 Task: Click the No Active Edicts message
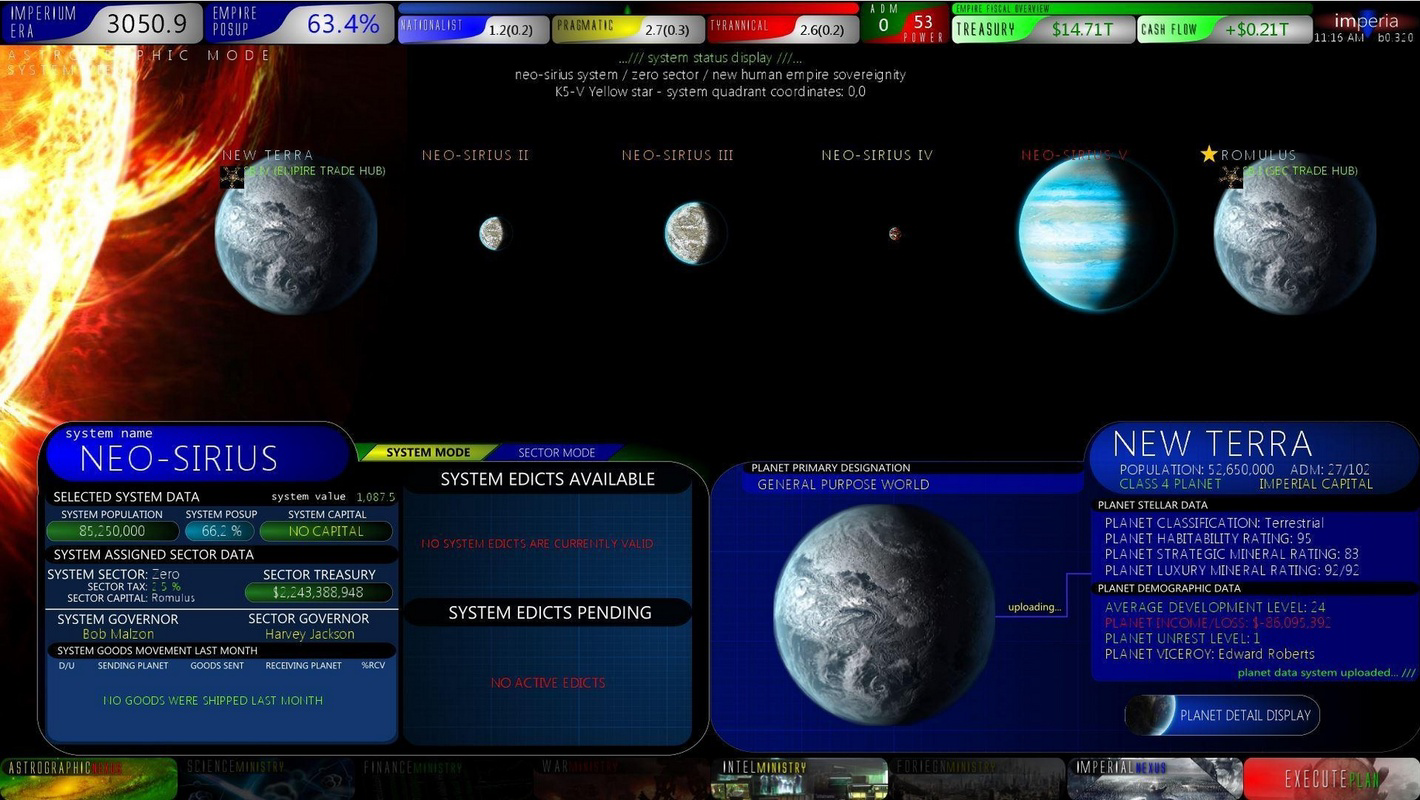coord(547,682)
